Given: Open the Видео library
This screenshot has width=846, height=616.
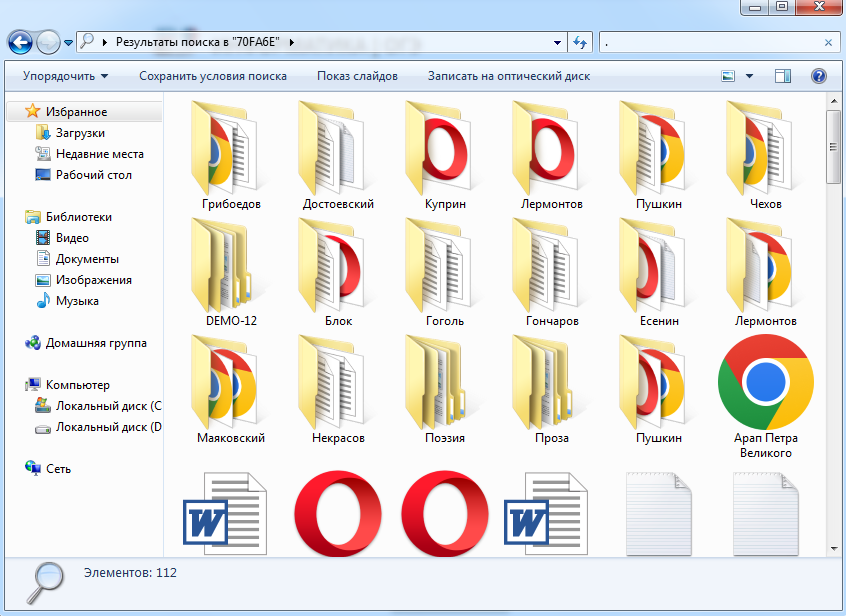Looking at the screenshot, I should (72, 238).
